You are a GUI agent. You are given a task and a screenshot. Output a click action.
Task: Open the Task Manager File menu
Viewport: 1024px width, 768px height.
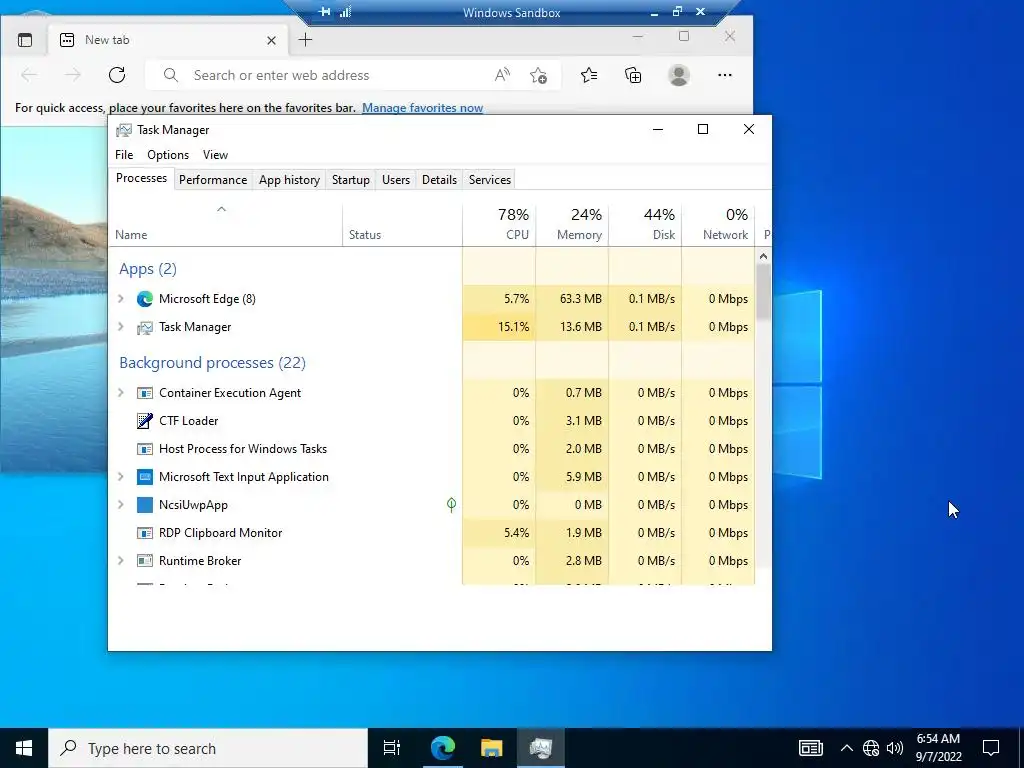click(124, 155)
